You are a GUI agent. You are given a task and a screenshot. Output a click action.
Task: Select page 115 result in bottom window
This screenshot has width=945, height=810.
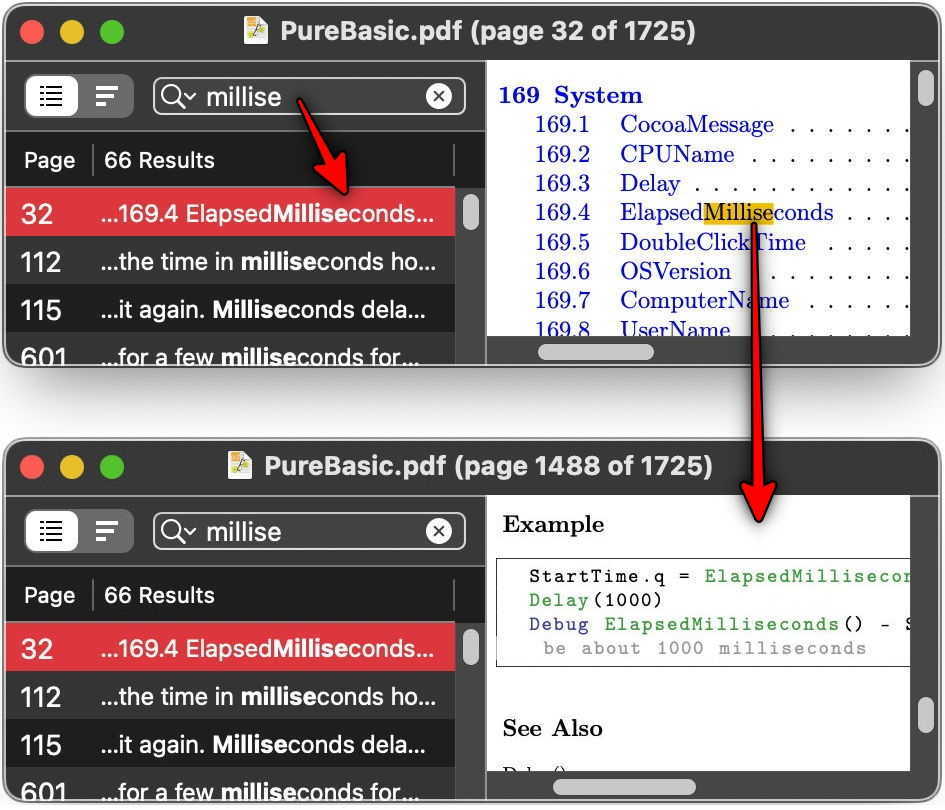(x=230, y=744)
